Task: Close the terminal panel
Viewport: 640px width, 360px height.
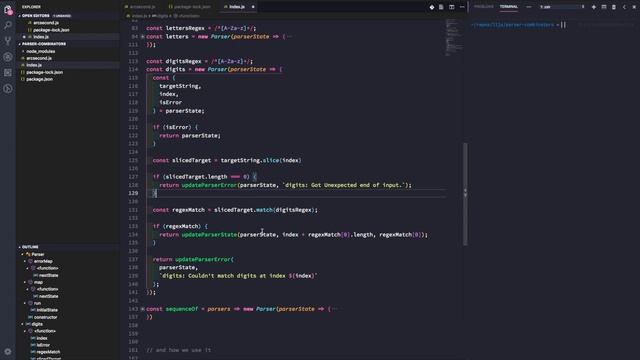Action: coord(634,7)
